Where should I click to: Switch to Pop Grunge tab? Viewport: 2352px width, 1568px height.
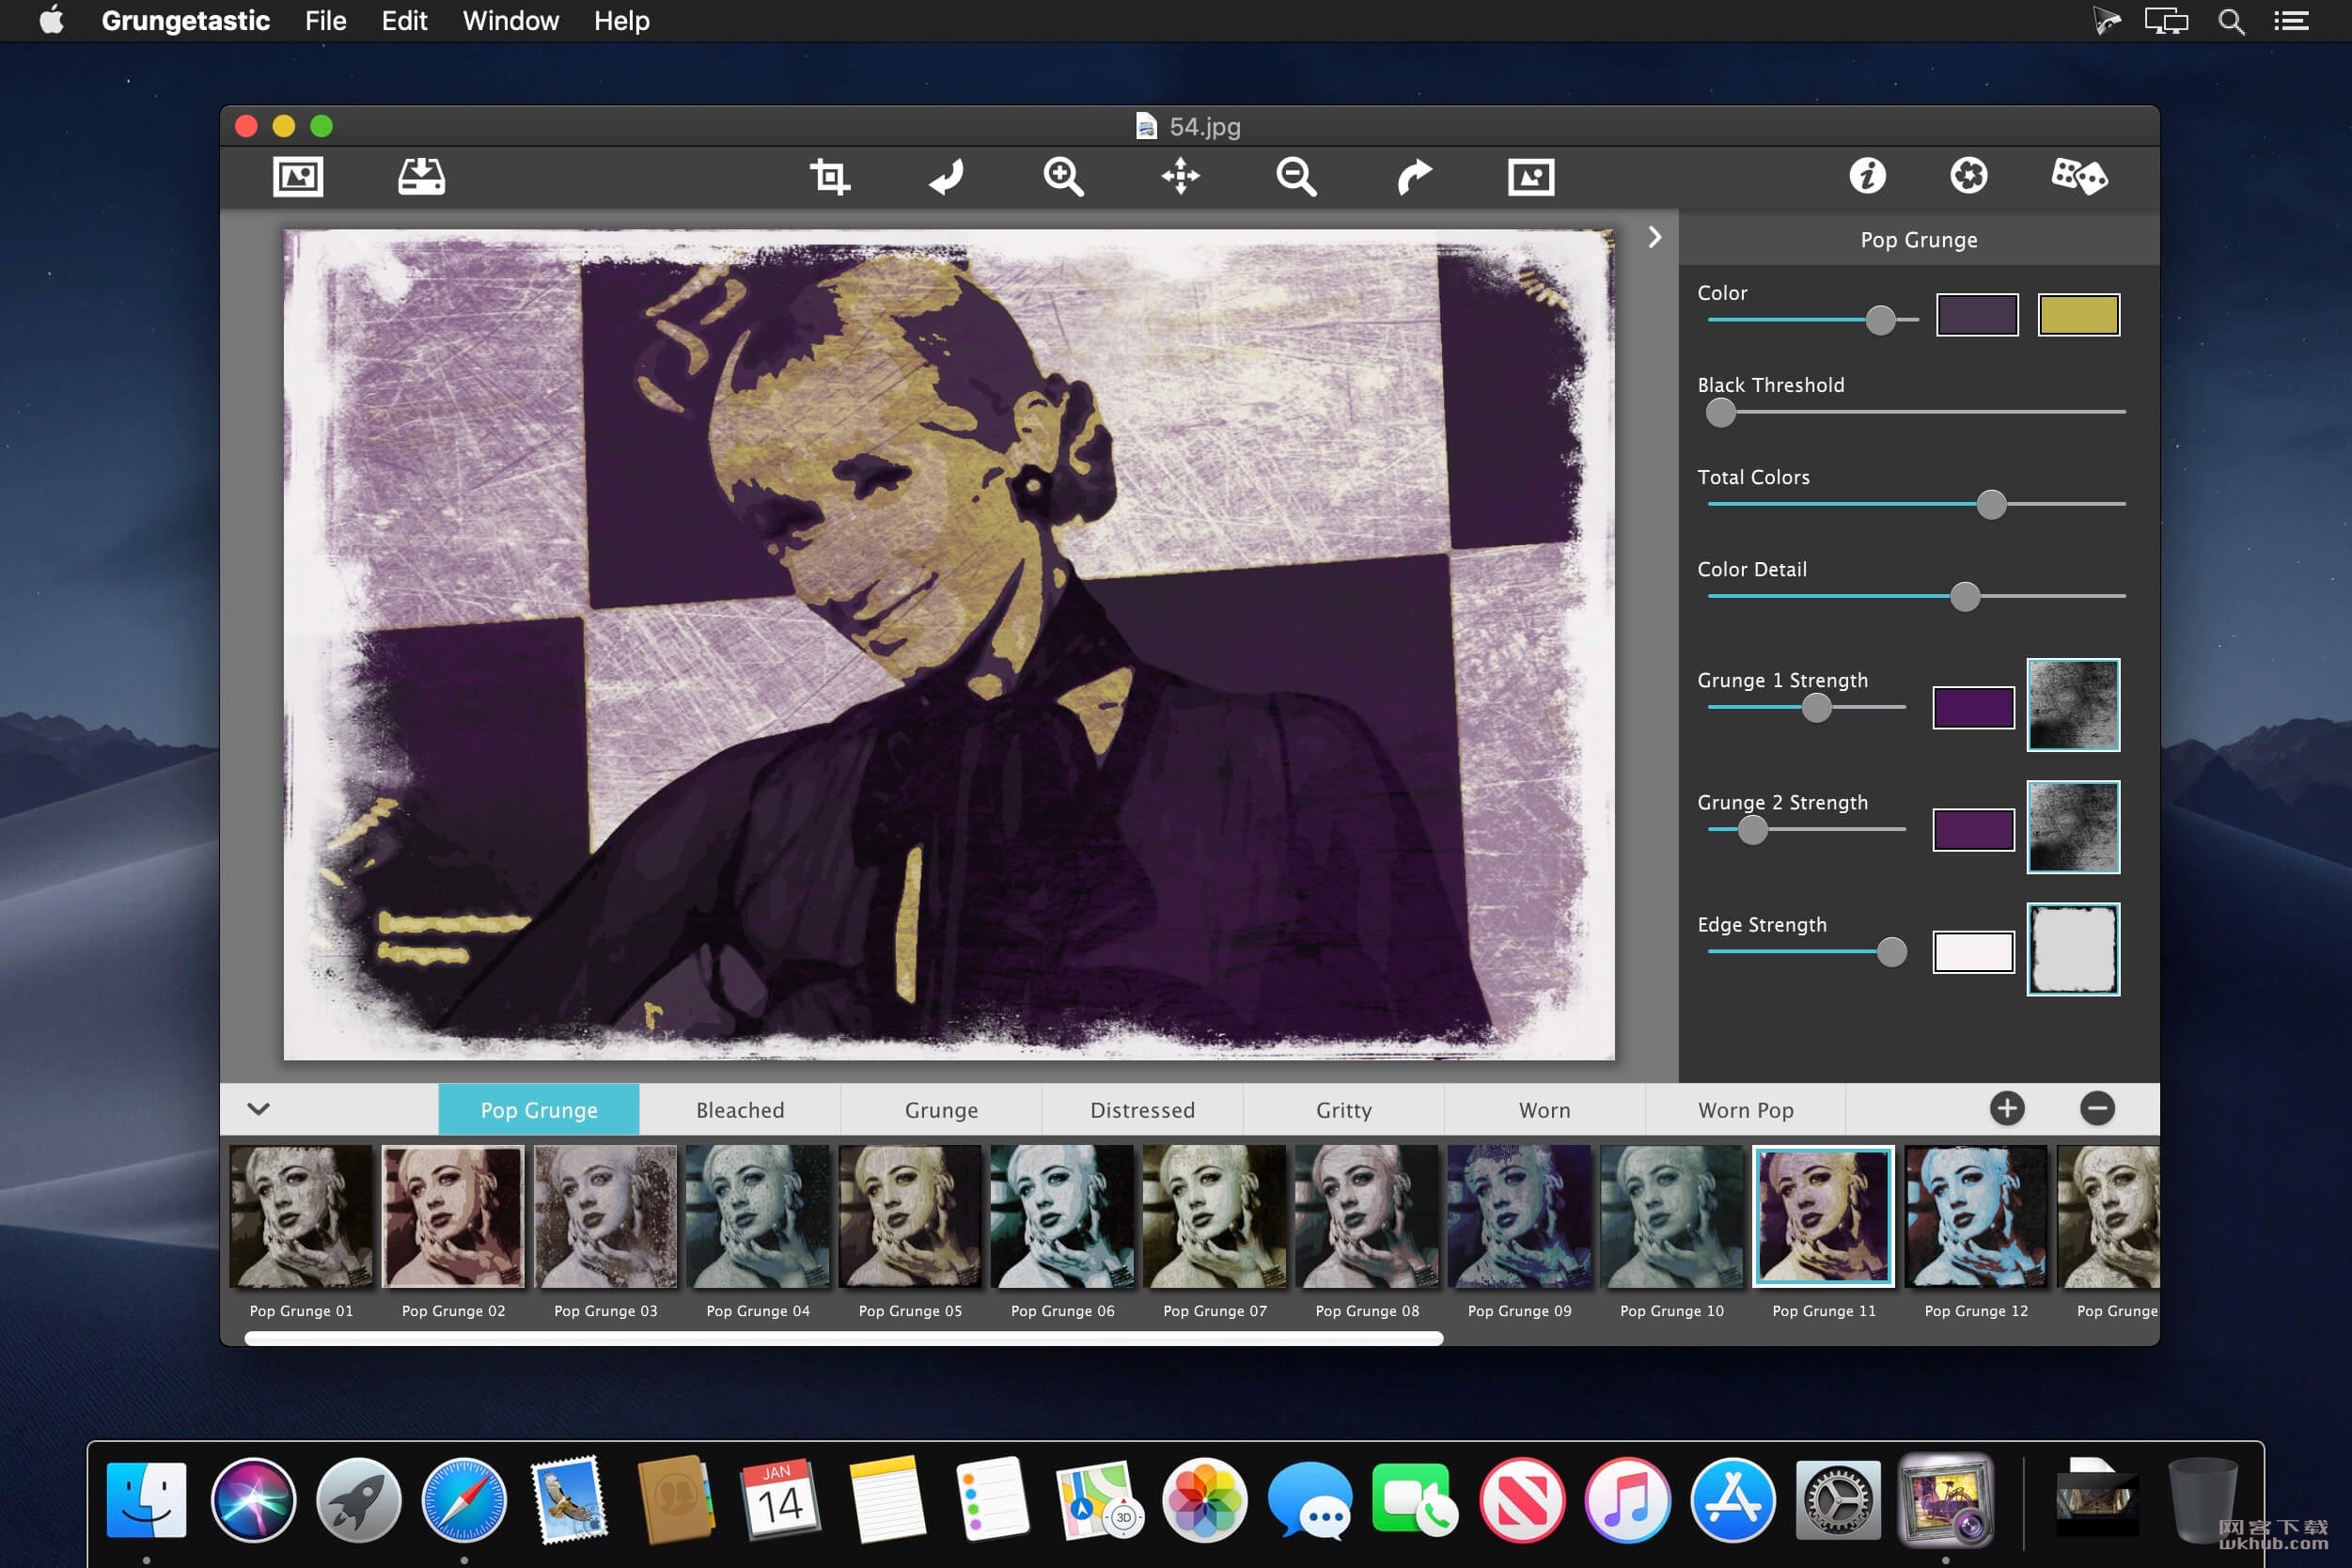pos(539,1109)
